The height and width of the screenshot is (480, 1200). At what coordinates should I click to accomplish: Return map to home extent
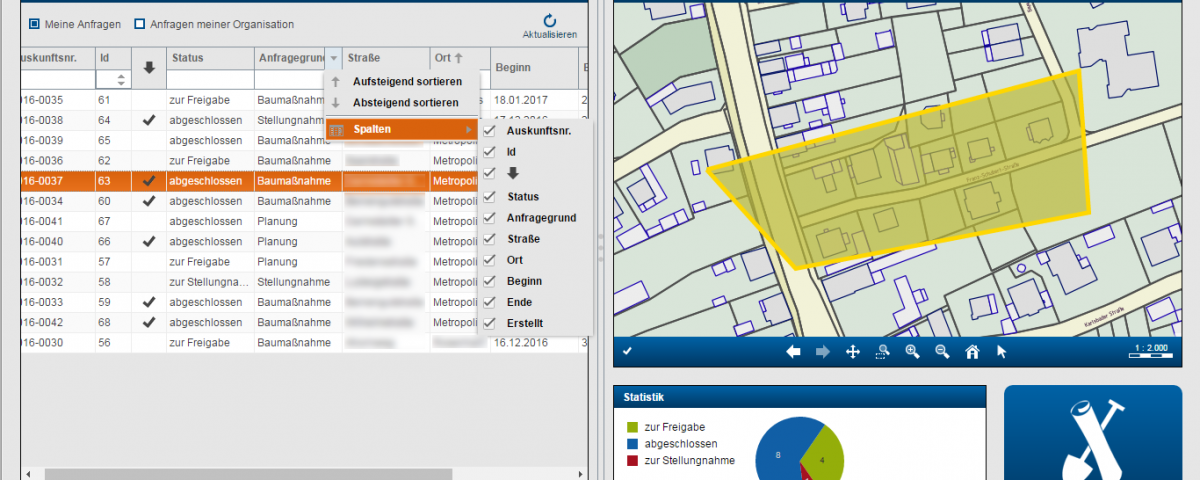[x=971, y=352]
